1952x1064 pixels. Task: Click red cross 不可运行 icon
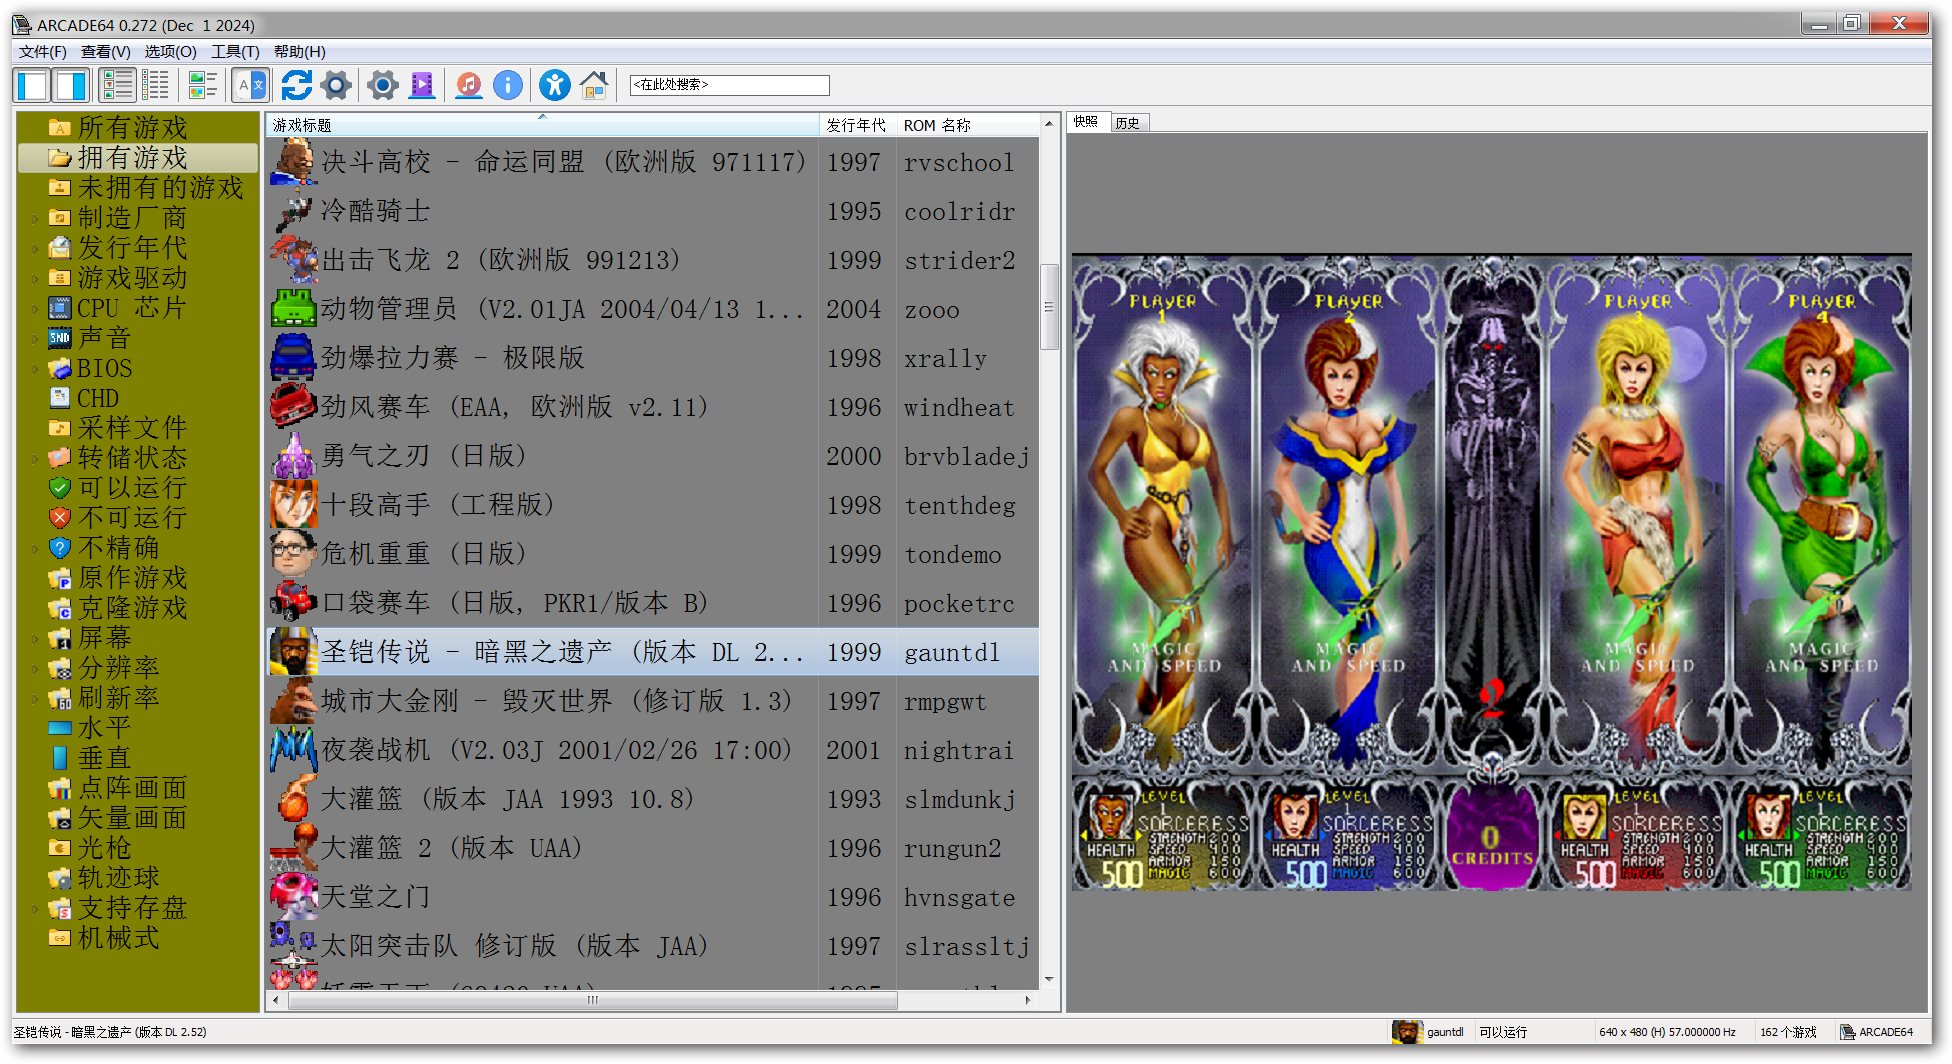pyautogui.click(x=60, y=518)
